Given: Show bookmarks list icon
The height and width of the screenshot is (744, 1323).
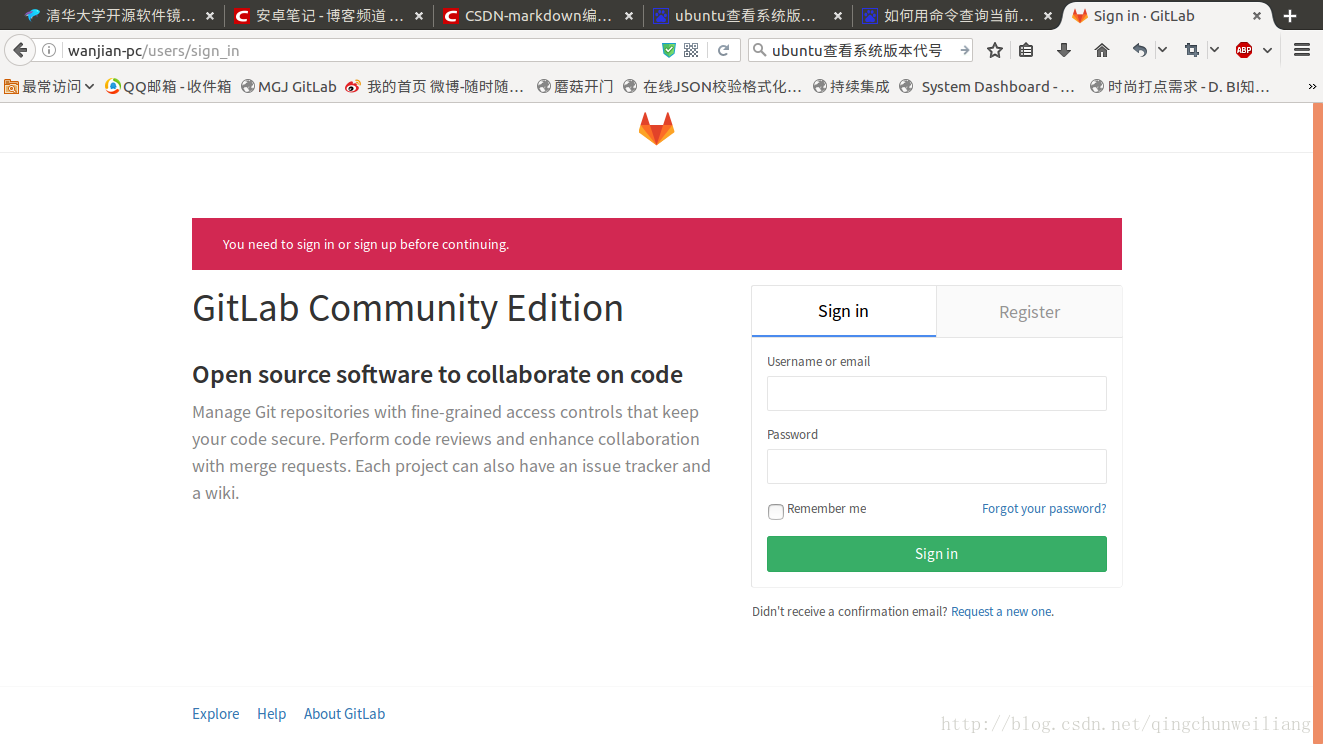Looking at the screenshot, I should pos(1026,50).
